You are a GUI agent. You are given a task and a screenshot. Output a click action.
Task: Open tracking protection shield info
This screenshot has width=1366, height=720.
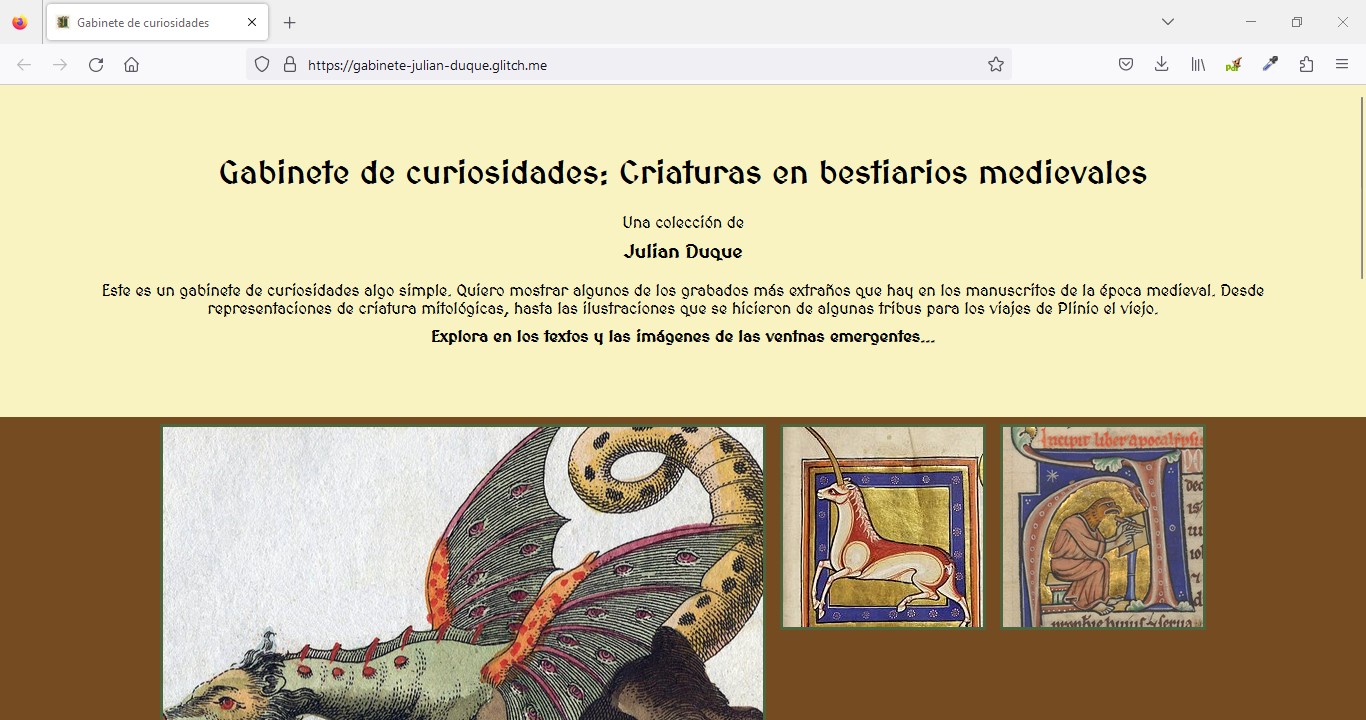pyautogui.click(x=262, y=65)
